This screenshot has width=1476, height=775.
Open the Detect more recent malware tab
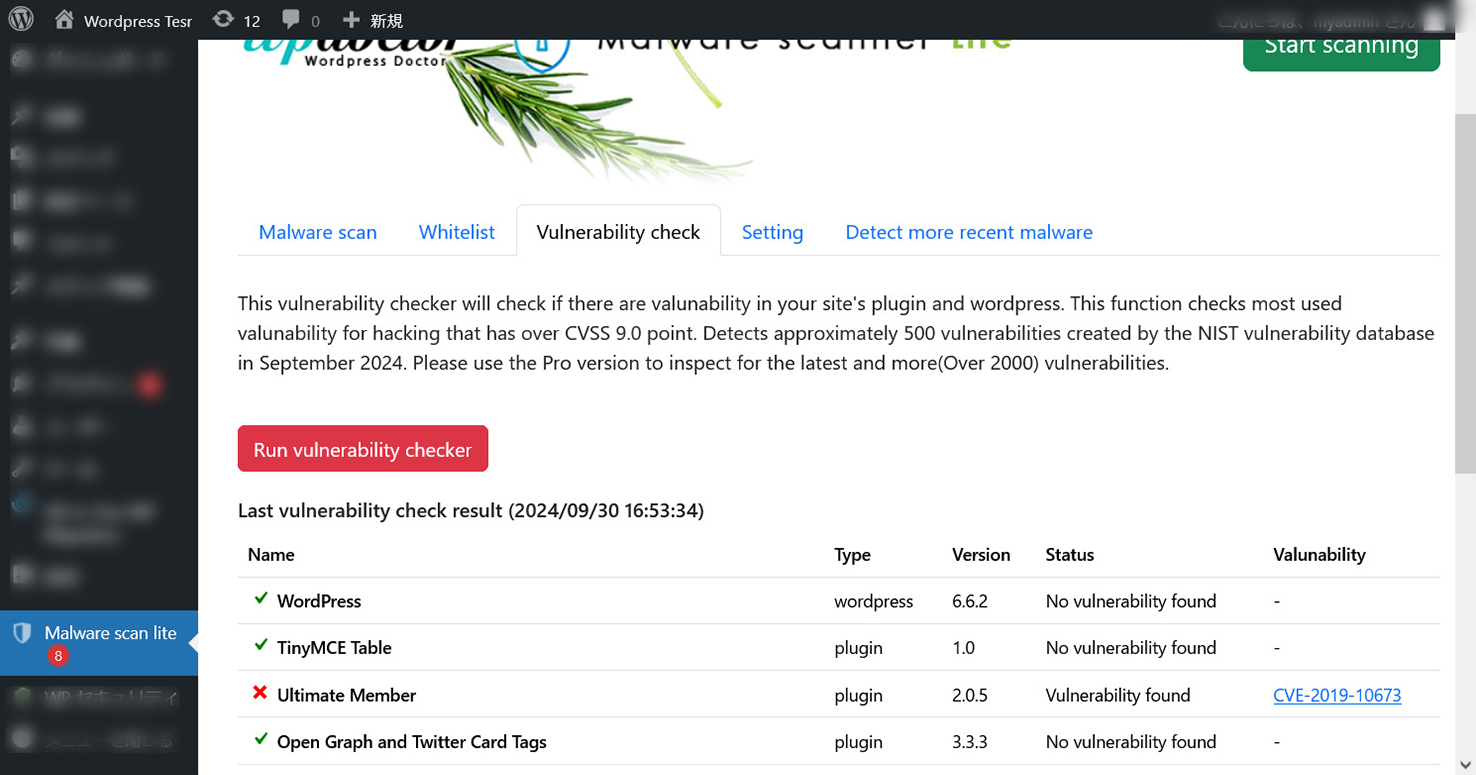[969, 232]
